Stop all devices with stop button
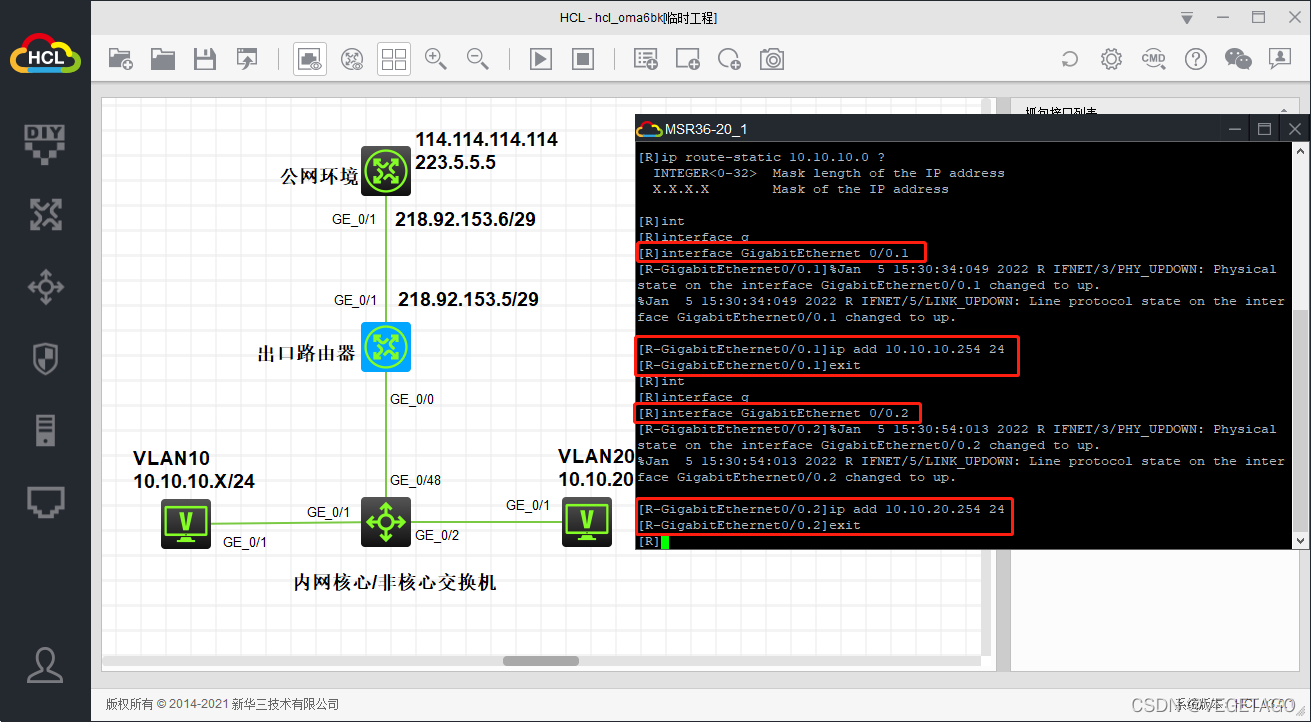Viewport: 1311px width, 722px height. pyautogui.click(x=583, y=60)
